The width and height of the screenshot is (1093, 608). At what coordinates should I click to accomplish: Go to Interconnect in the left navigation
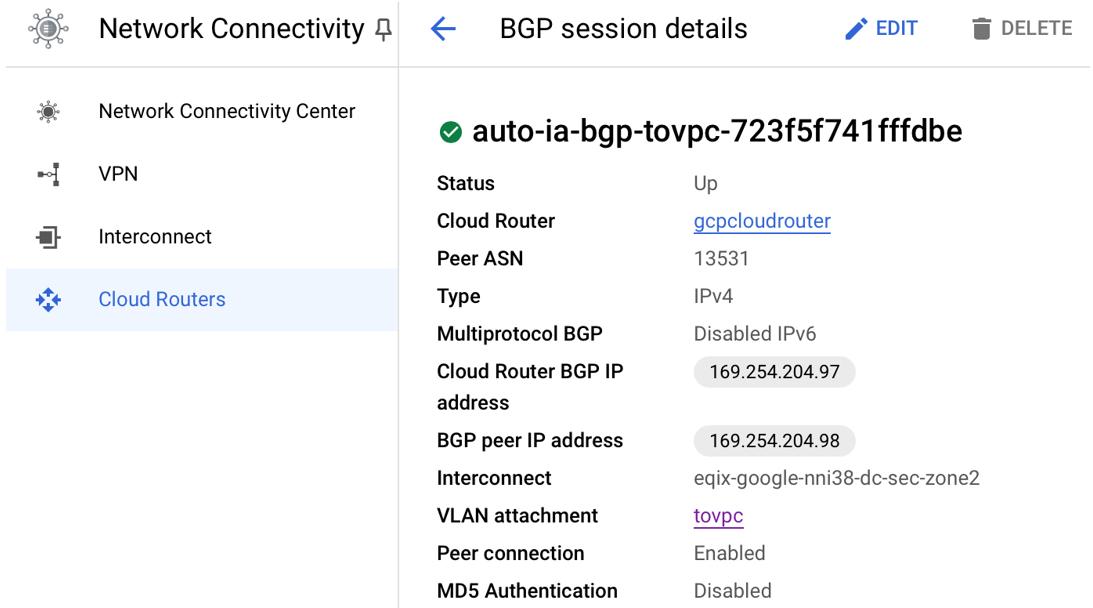[155, 237]
